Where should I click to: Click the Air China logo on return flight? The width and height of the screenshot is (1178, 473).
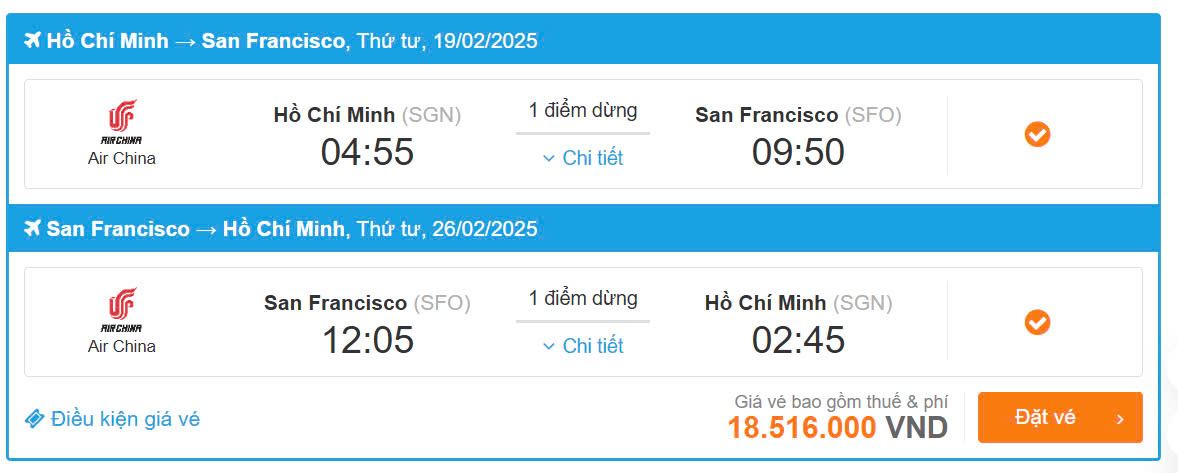(x=121, y=308)
